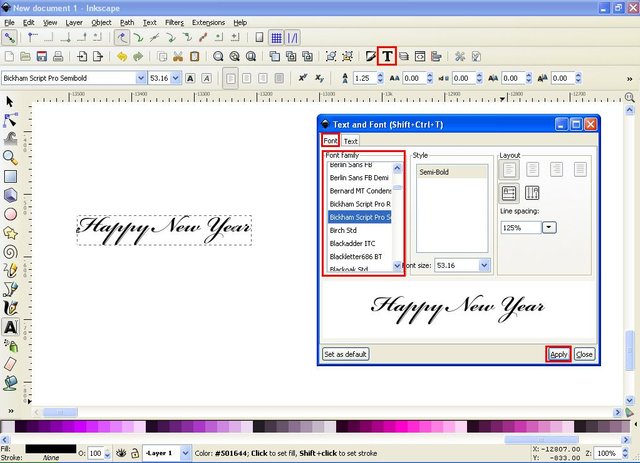Open the toolbar font size dropdown
Screen dimensions: 640x463
[176, 78]
